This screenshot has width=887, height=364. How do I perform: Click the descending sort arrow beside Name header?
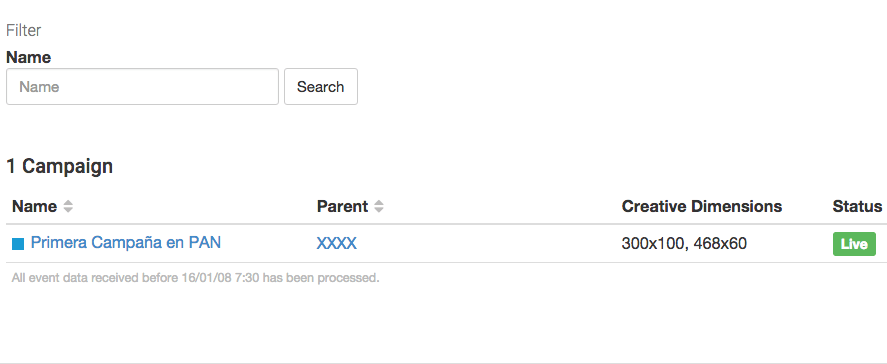coord(68,210)
